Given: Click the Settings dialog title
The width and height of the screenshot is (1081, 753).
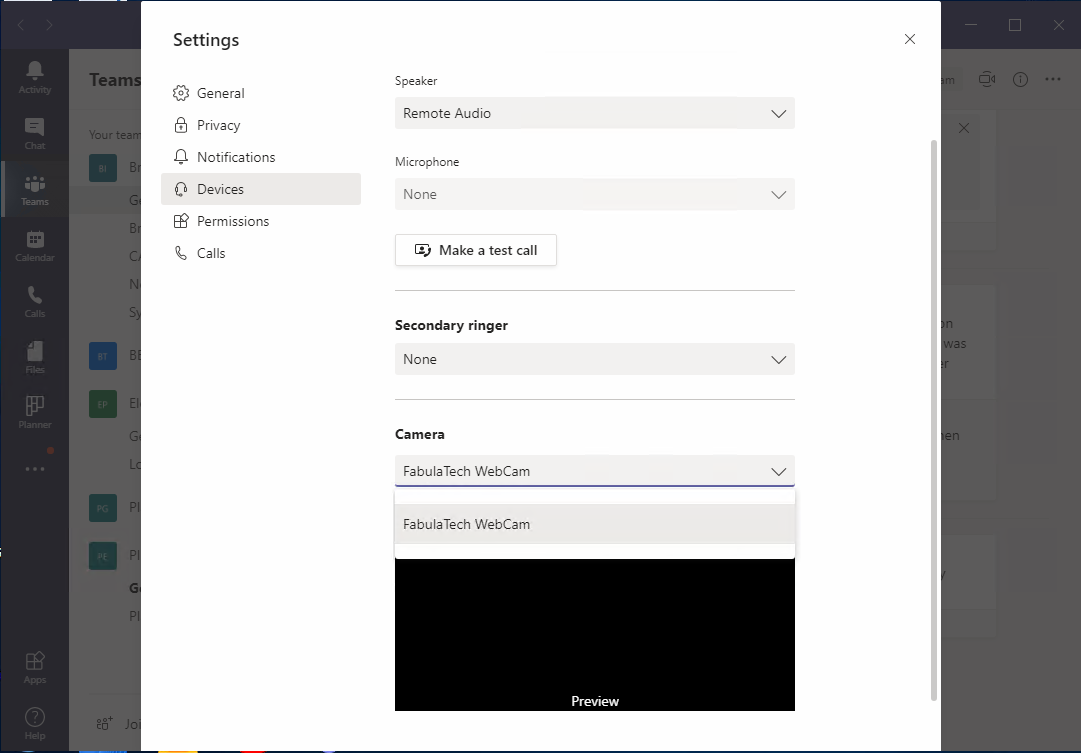Looking at the screenshot, I should pos(206,40).
